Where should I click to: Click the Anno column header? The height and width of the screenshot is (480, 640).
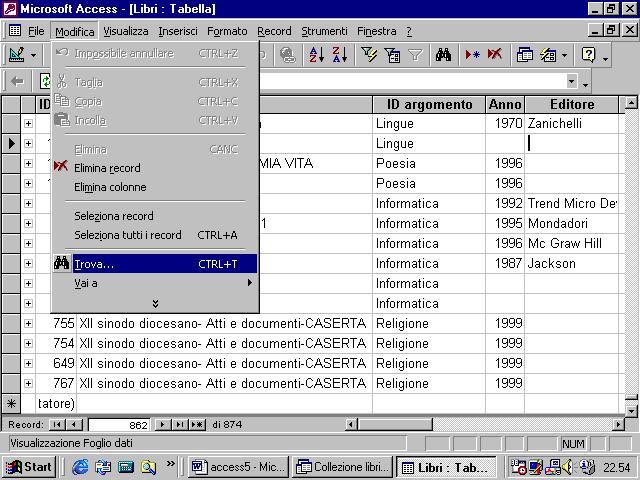click(505, 104)
